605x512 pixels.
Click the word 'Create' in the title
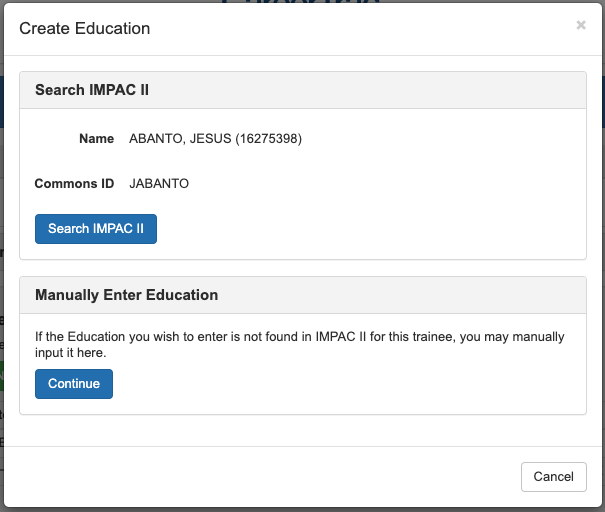click(x=43, y=28)
